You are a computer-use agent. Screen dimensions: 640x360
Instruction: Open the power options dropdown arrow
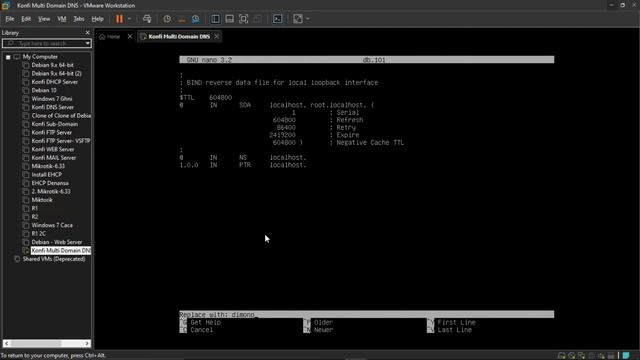tap(129, 19)
